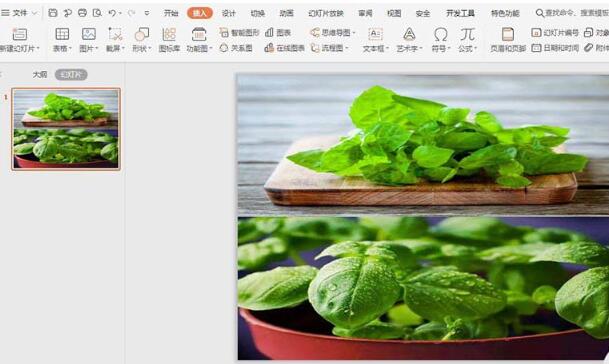Open 页眉和页脚 header and footer
609x364 pixels.
508,40
